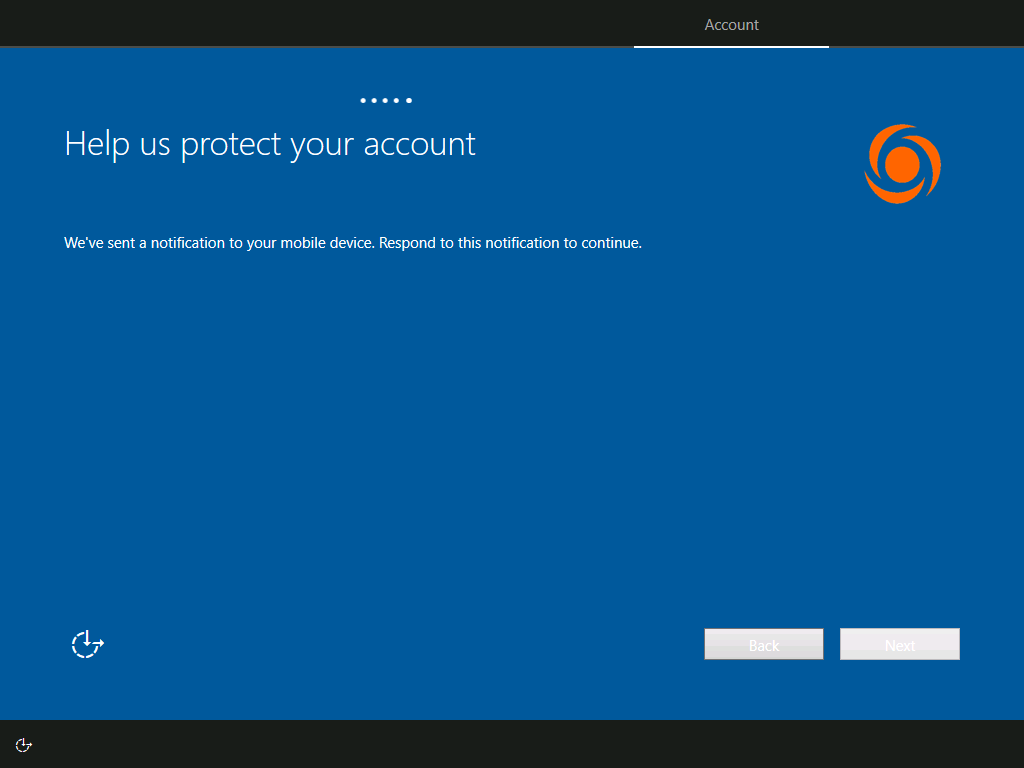Click the "Help us protect your account" heading
Screen dimensions: 1024x768
pos(270,144)
